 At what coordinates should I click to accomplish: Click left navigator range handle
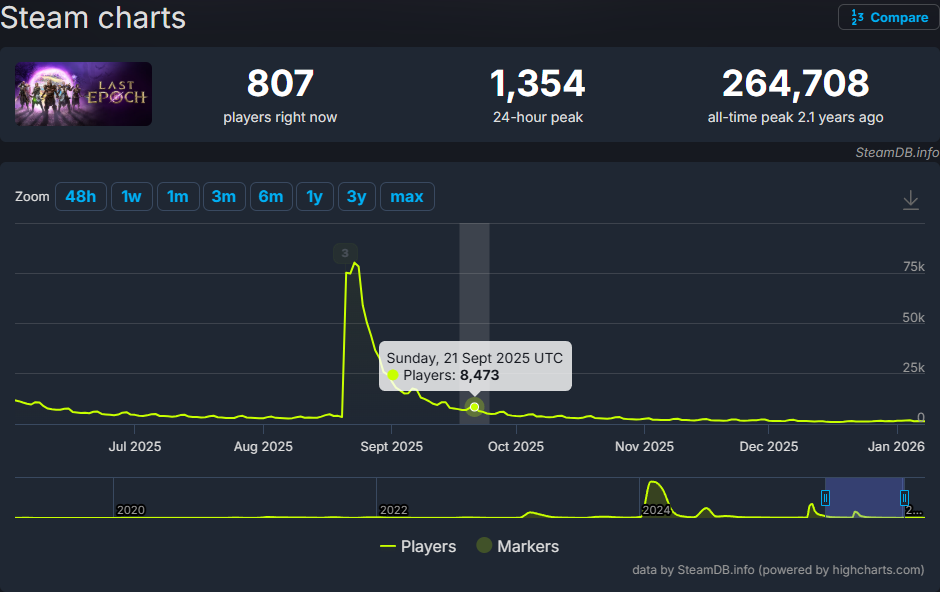825,497
